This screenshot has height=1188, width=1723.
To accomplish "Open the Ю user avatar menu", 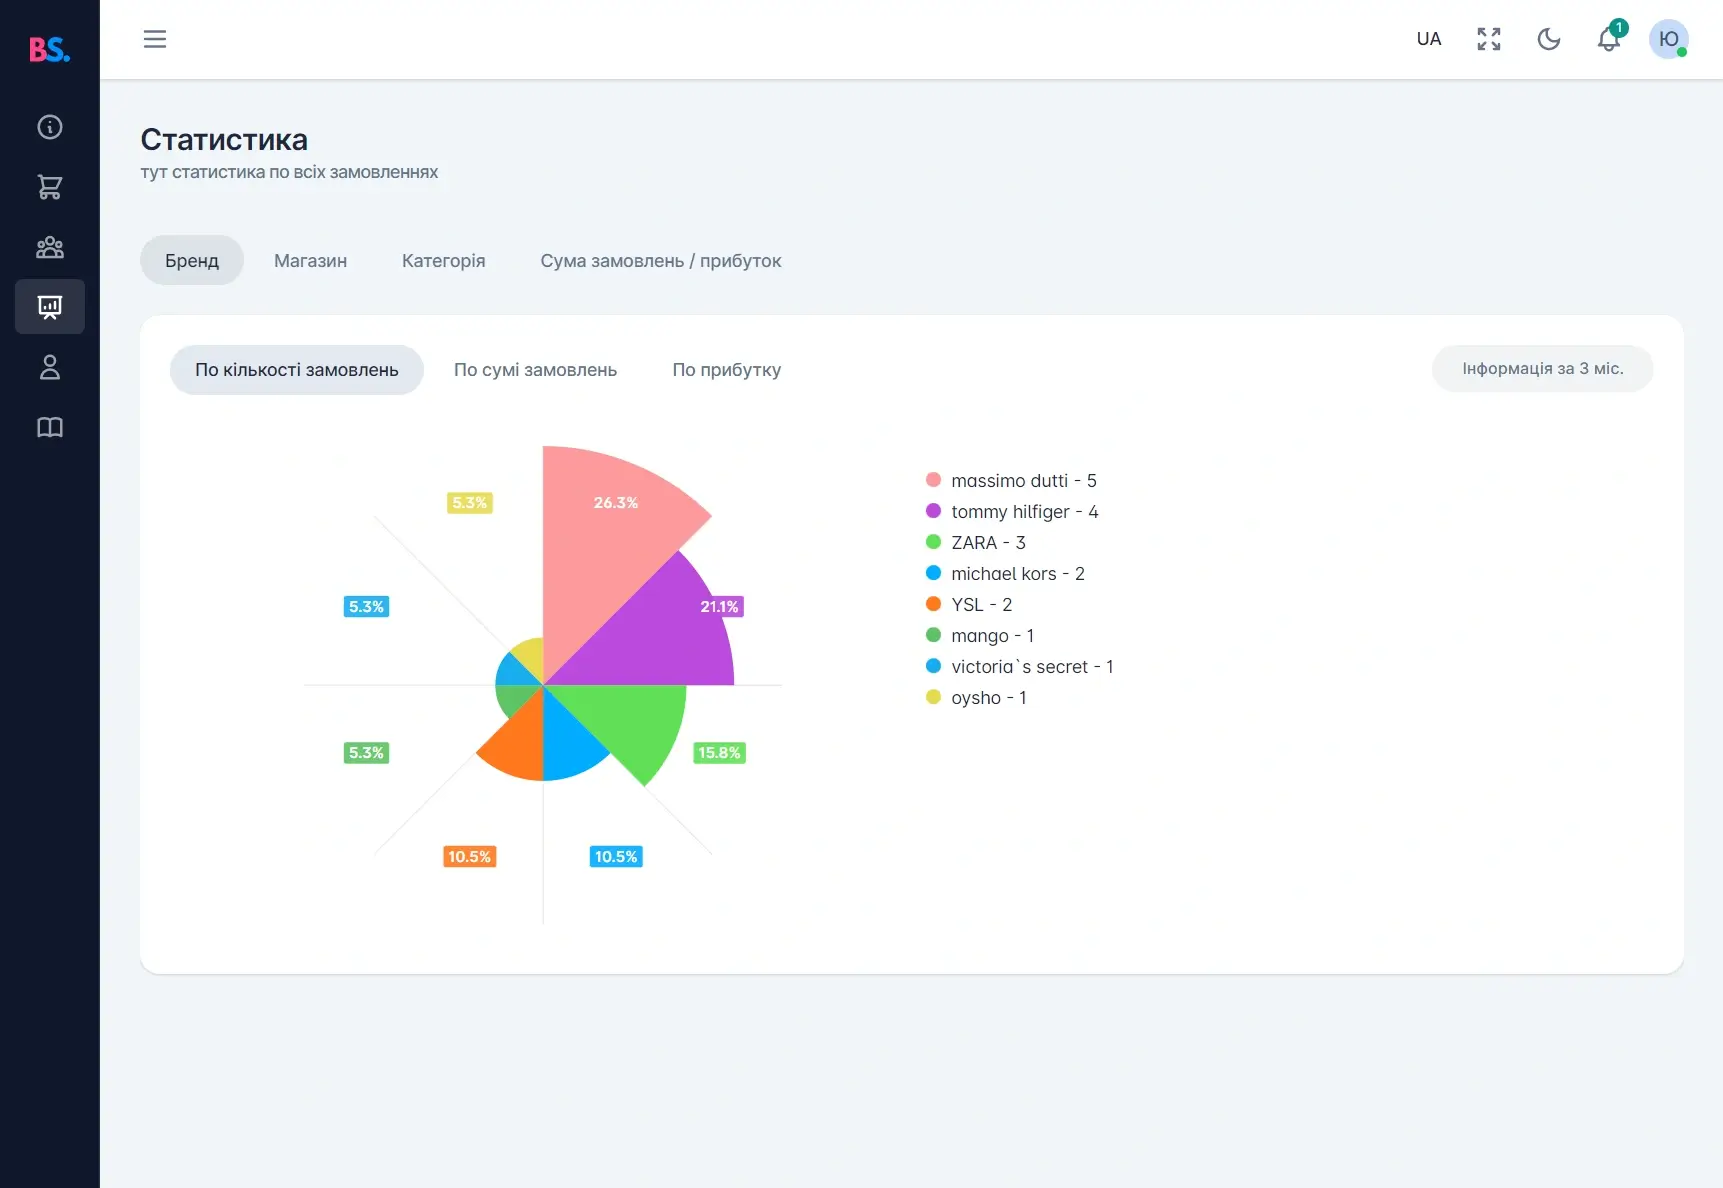I will 1668,39.
